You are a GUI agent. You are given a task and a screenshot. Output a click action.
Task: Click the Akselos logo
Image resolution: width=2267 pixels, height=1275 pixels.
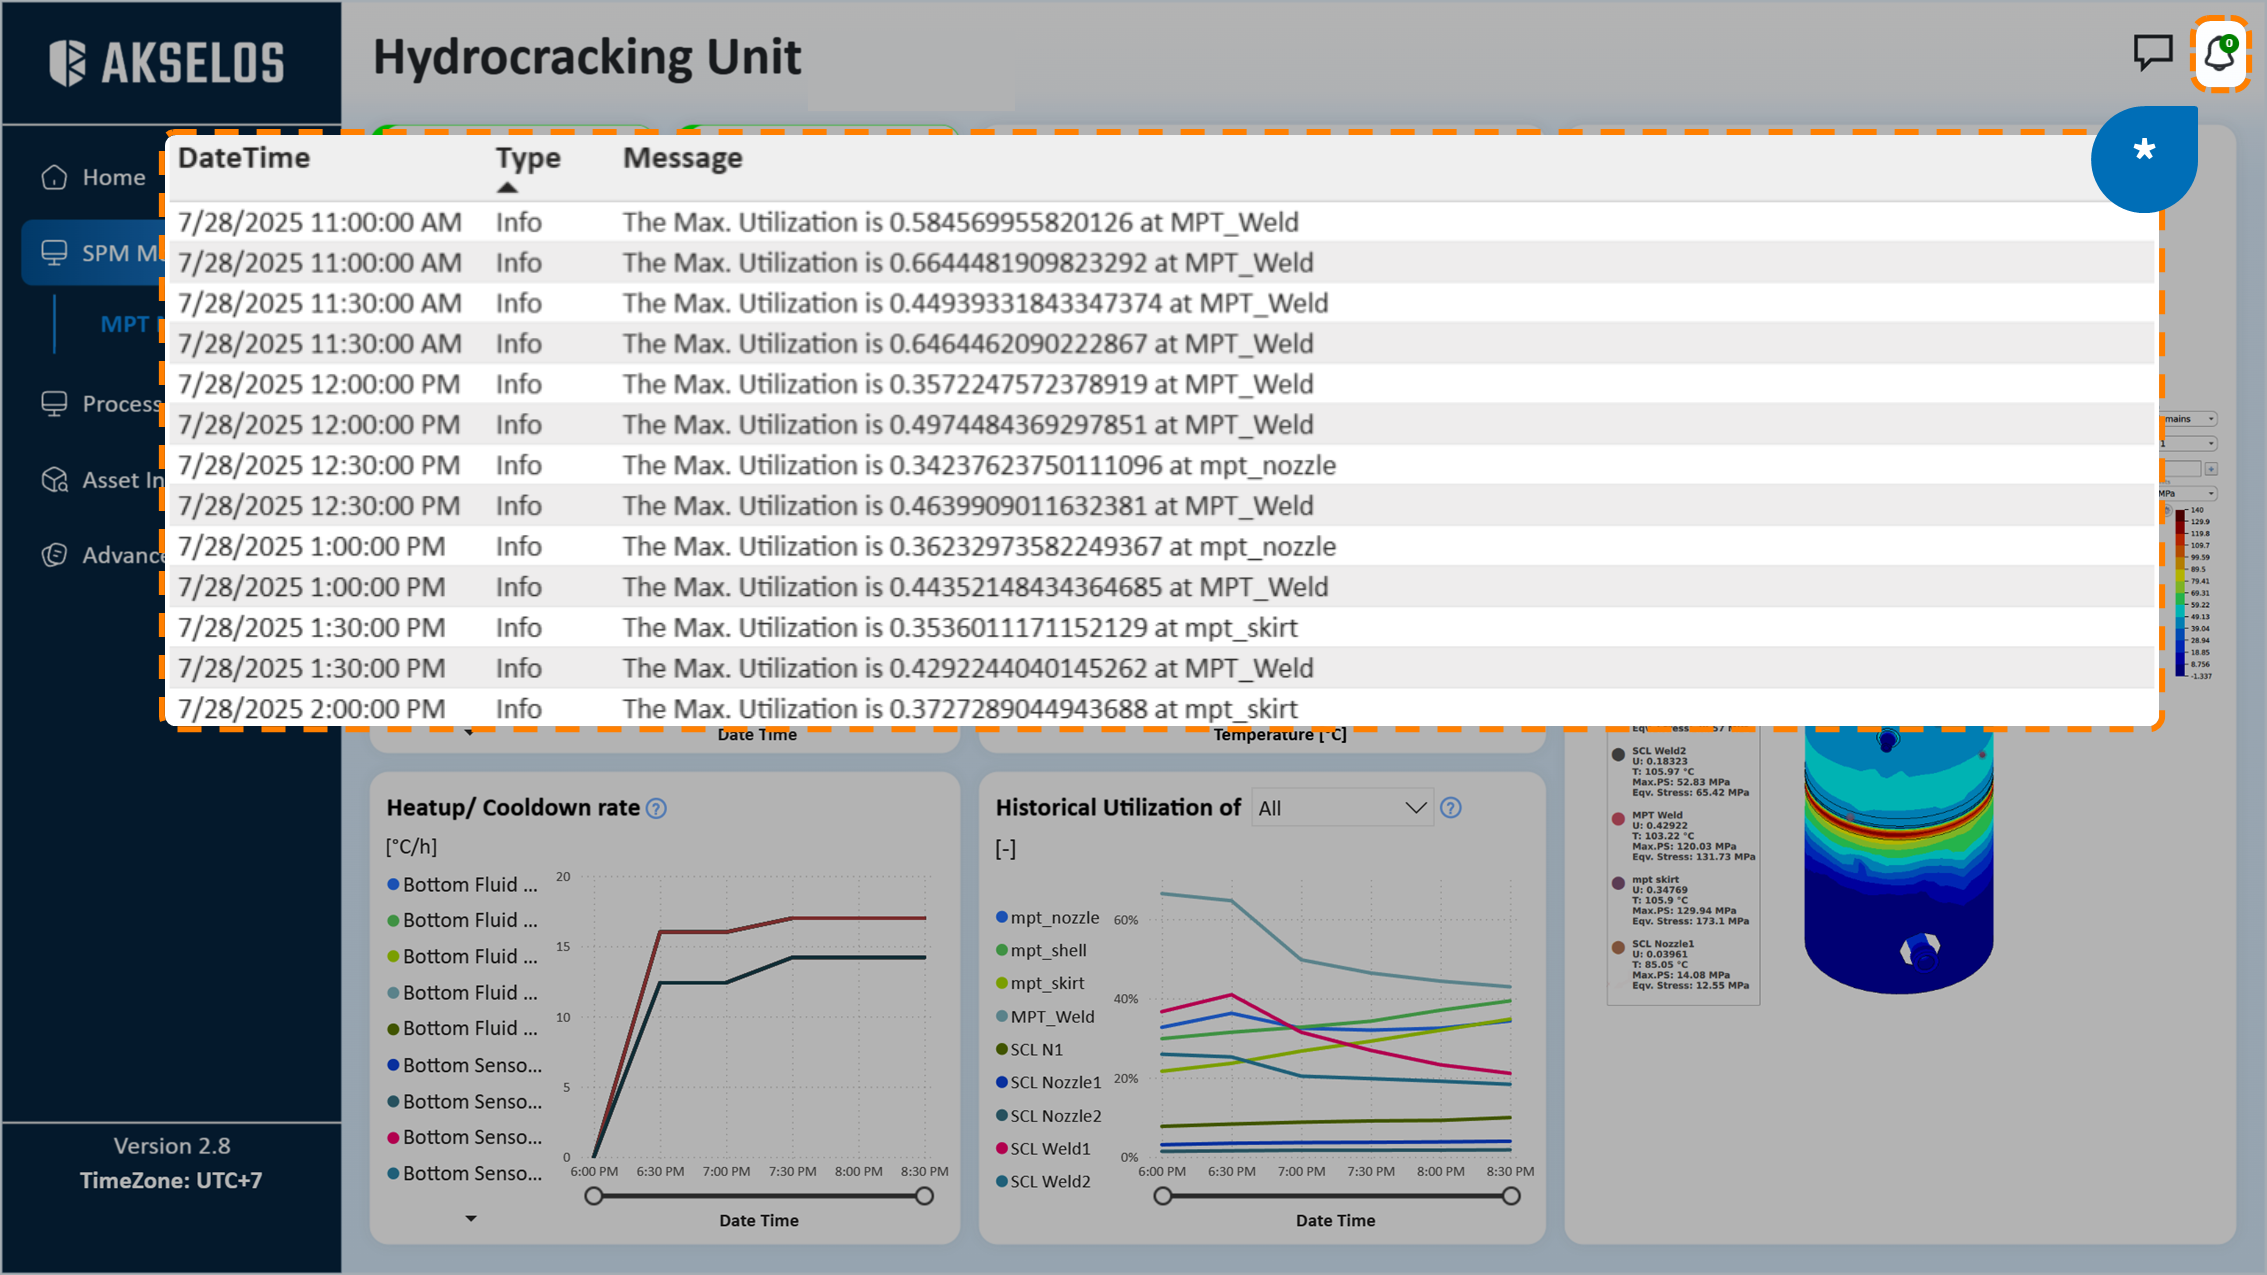(167, 62)
